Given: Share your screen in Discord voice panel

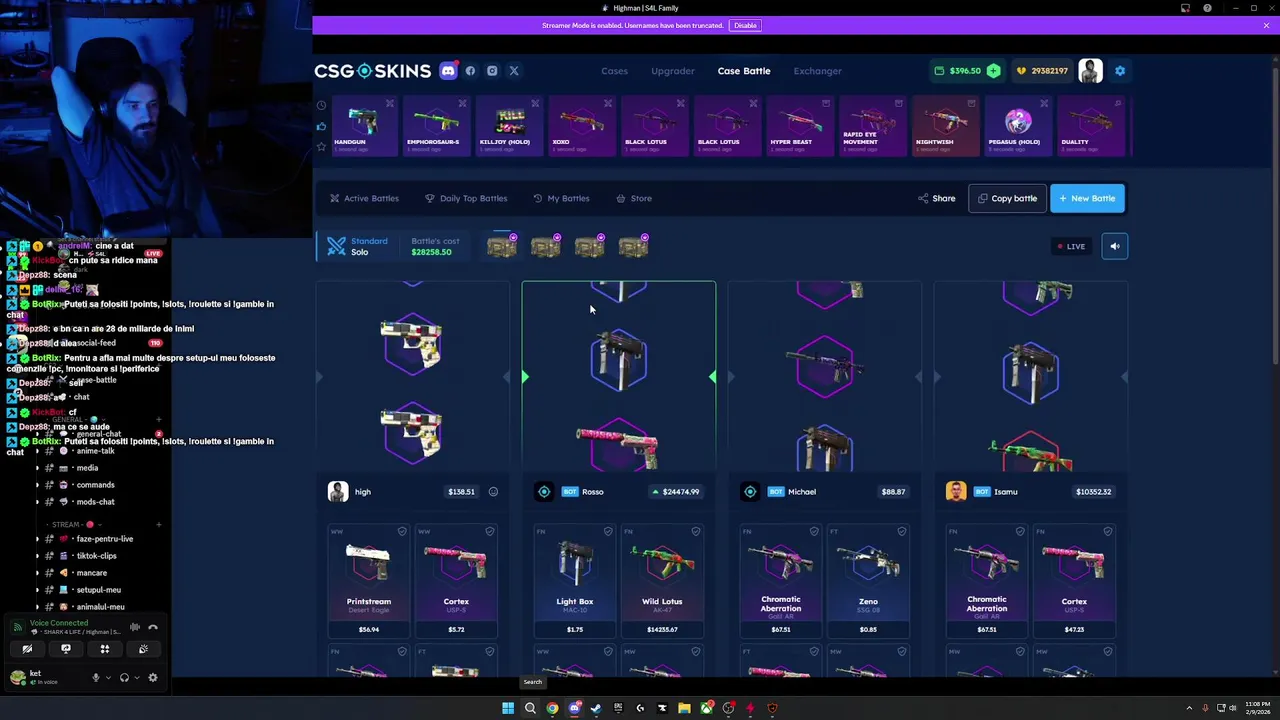Looking at the screenshot, I should click(x=66, y=649).
